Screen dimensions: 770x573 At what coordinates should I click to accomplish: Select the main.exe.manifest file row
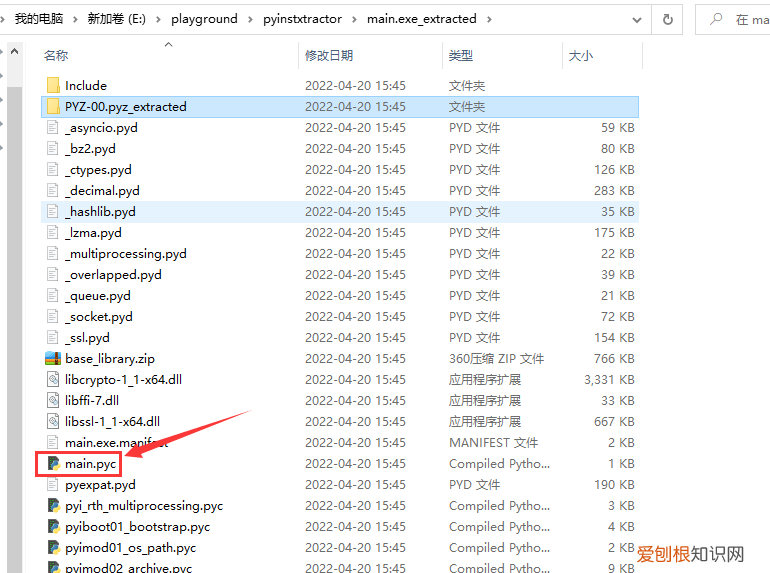click(x=115, y=443)
